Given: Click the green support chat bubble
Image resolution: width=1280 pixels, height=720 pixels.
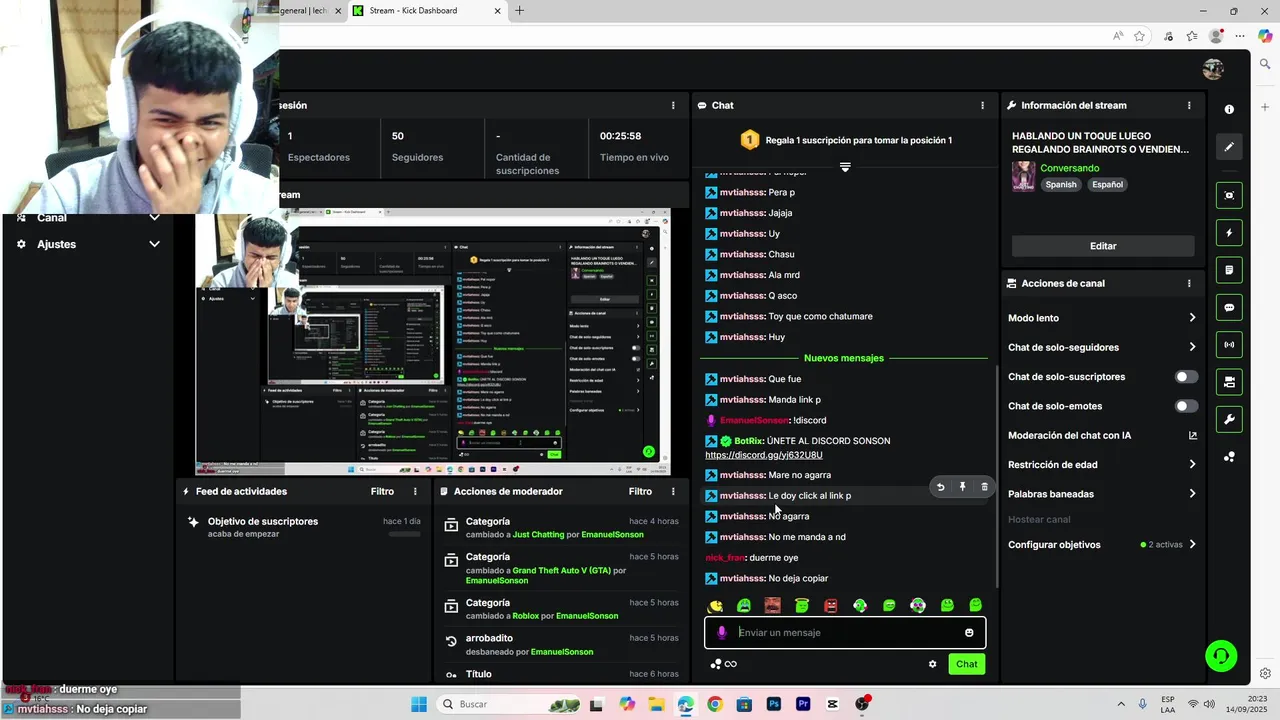Looking at the screenshot, I should point(1221,656).
